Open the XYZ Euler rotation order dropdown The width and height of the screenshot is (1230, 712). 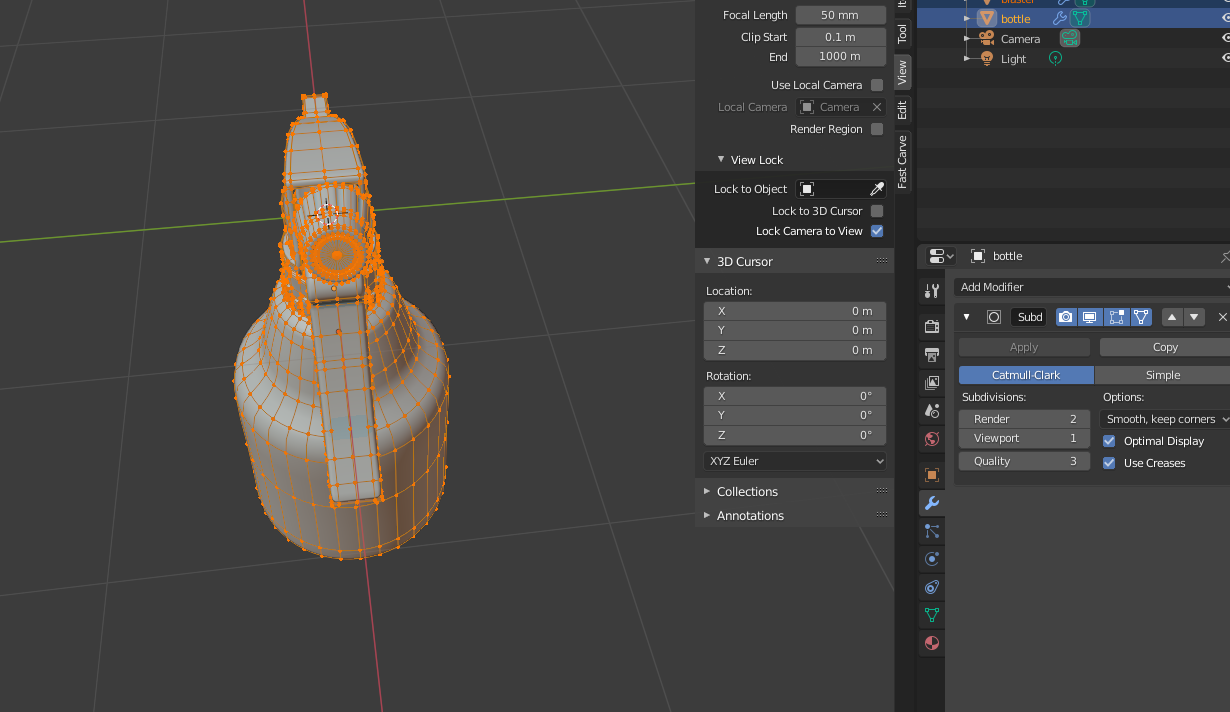click(794, 461)
